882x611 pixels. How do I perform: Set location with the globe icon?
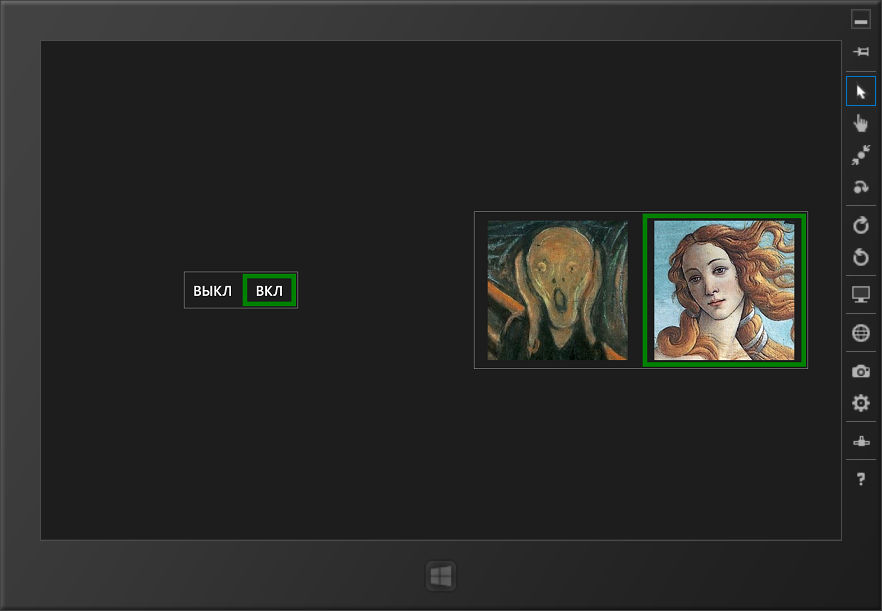click(861, 333)
